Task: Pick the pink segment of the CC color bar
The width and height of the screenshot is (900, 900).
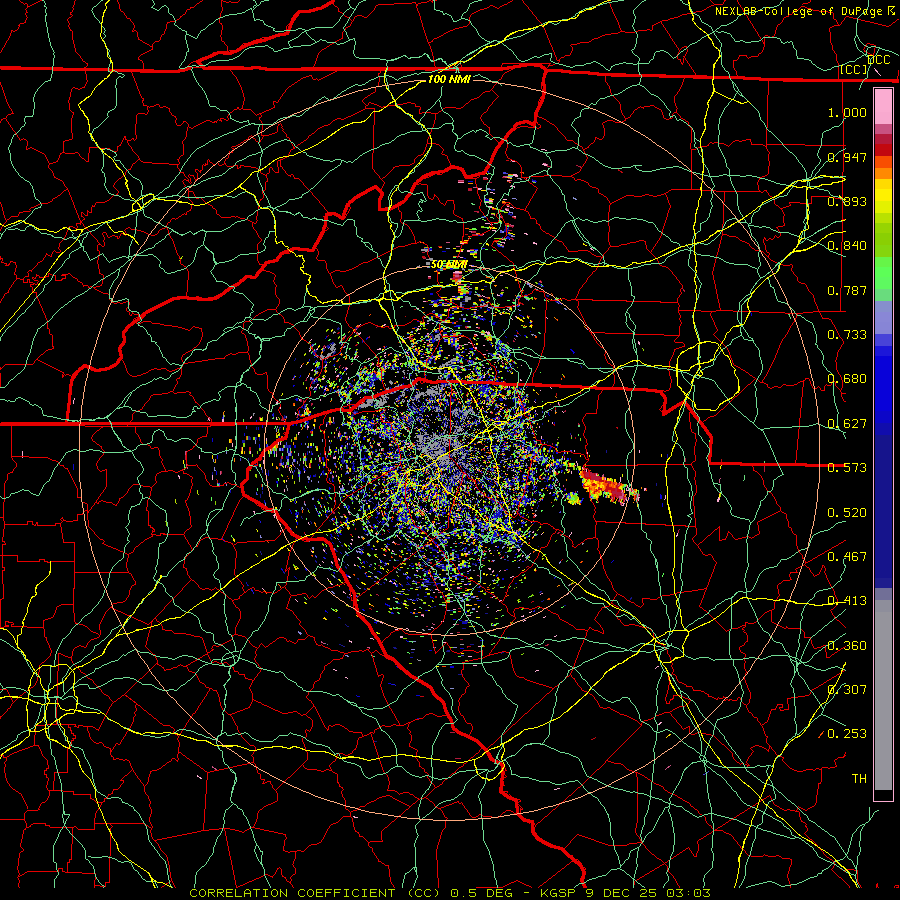Action: 883,107
